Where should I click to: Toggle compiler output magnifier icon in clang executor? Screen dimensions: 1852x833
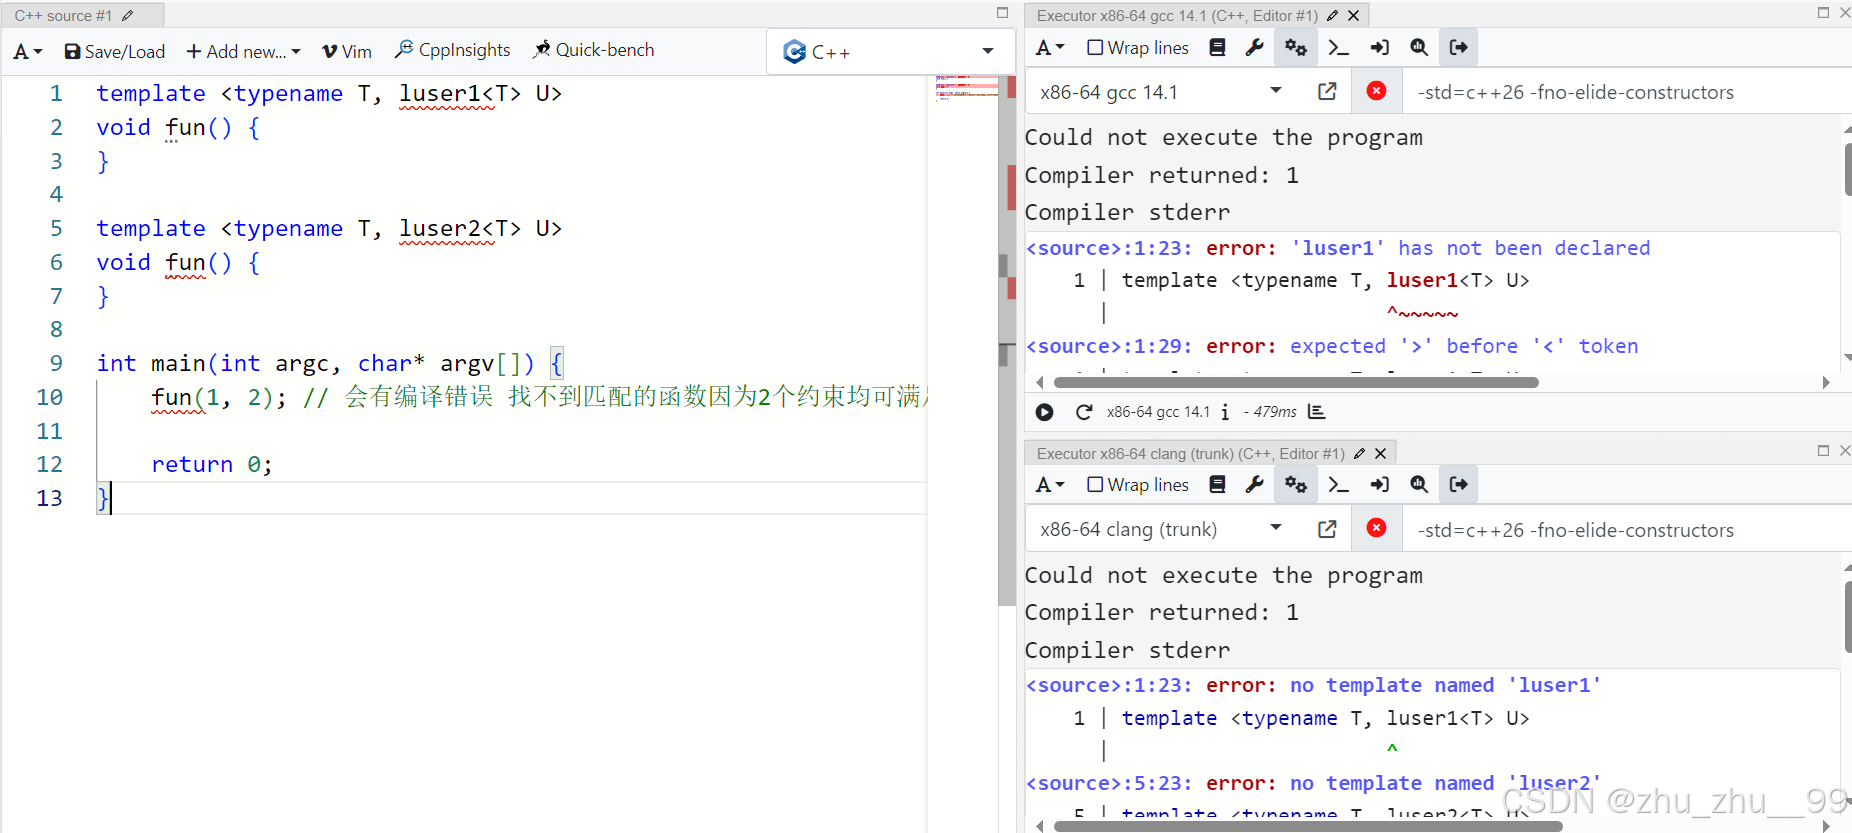pyautogui.click(x=1419, y=485)
